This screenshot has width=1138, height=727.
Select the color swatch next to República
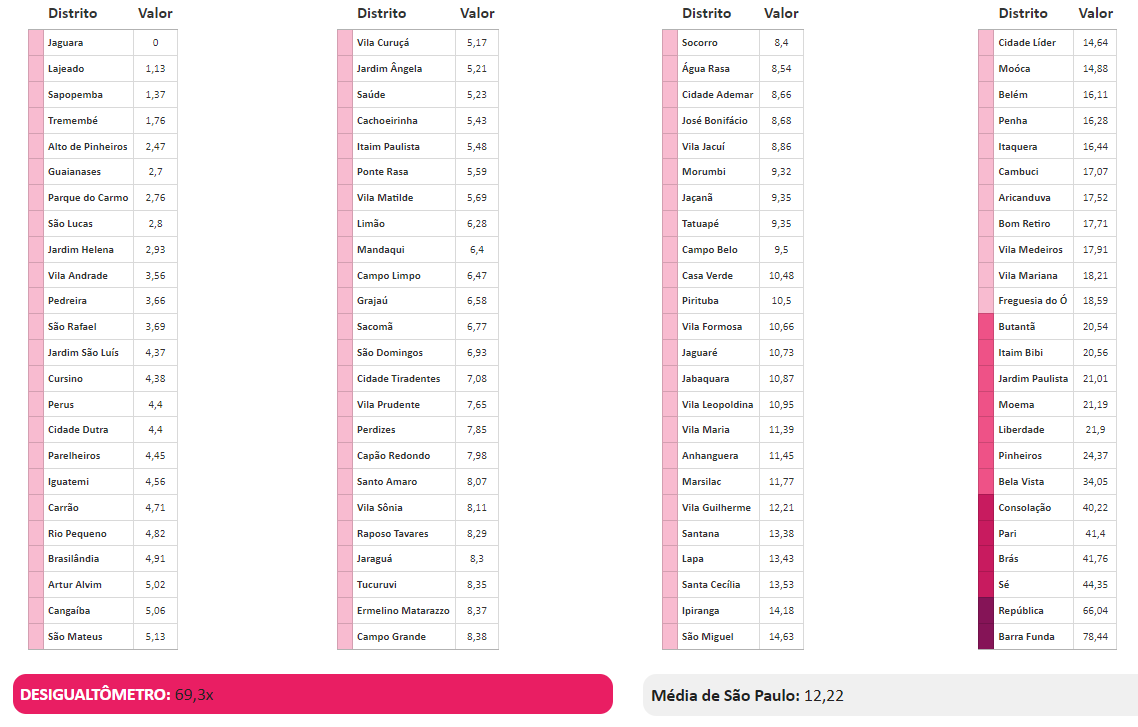985,611
